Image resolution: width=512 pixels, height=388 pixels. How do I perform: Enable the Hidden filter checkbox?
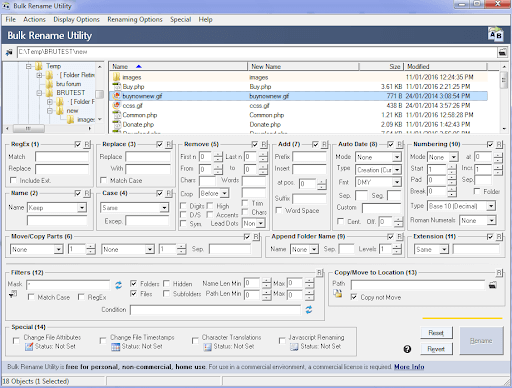(166, 283)
